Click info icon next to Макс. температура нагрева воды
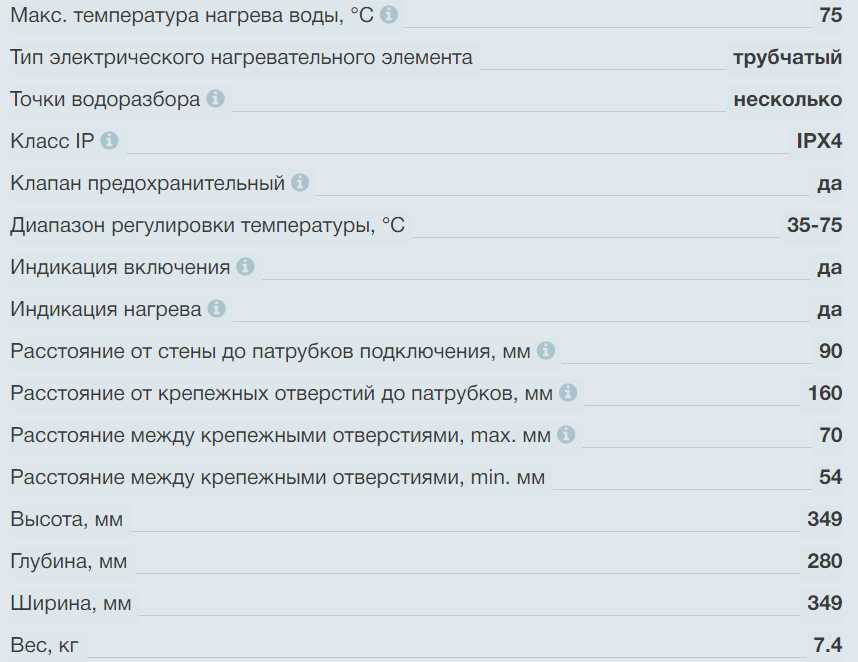 click(x=389, y=15)
